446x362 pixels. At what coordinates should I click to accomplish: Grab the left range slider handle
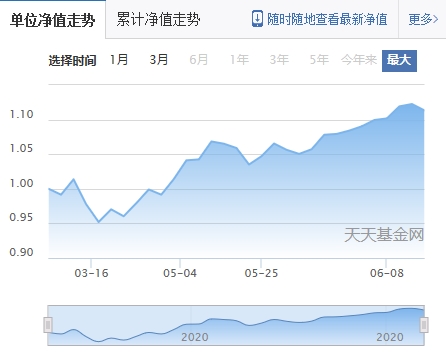pos(48,325)
